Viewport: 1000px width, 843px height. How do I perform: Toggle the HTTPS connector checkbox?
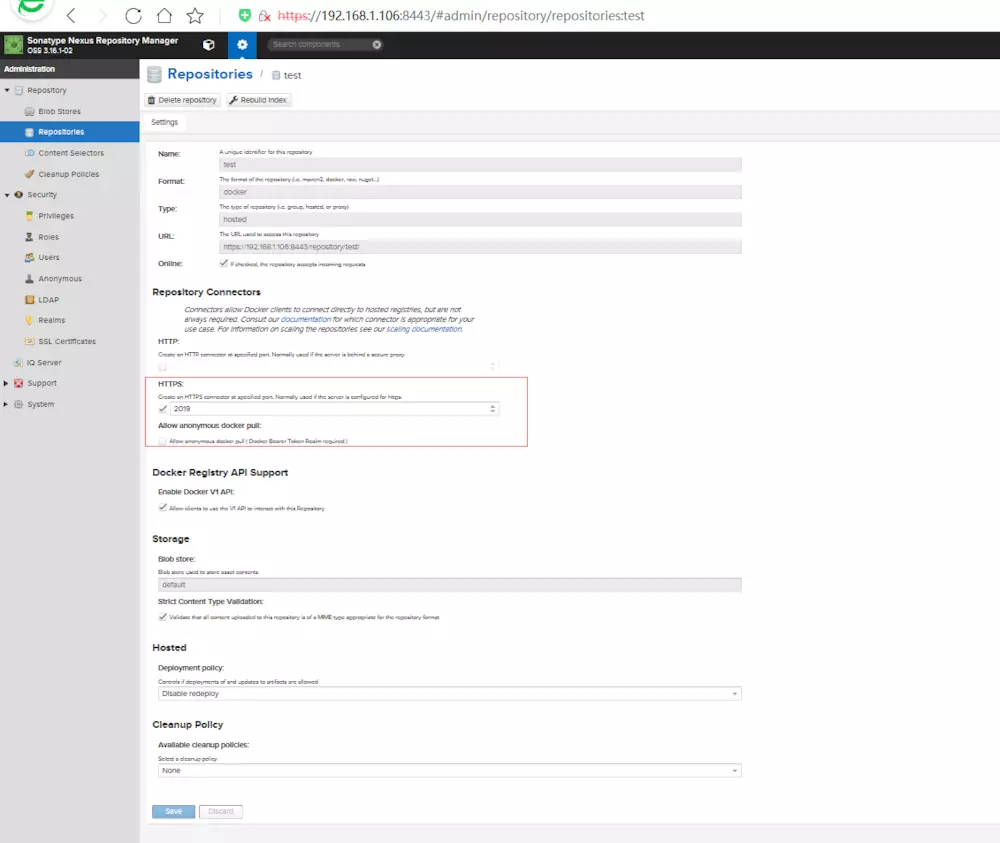[163, 409]
